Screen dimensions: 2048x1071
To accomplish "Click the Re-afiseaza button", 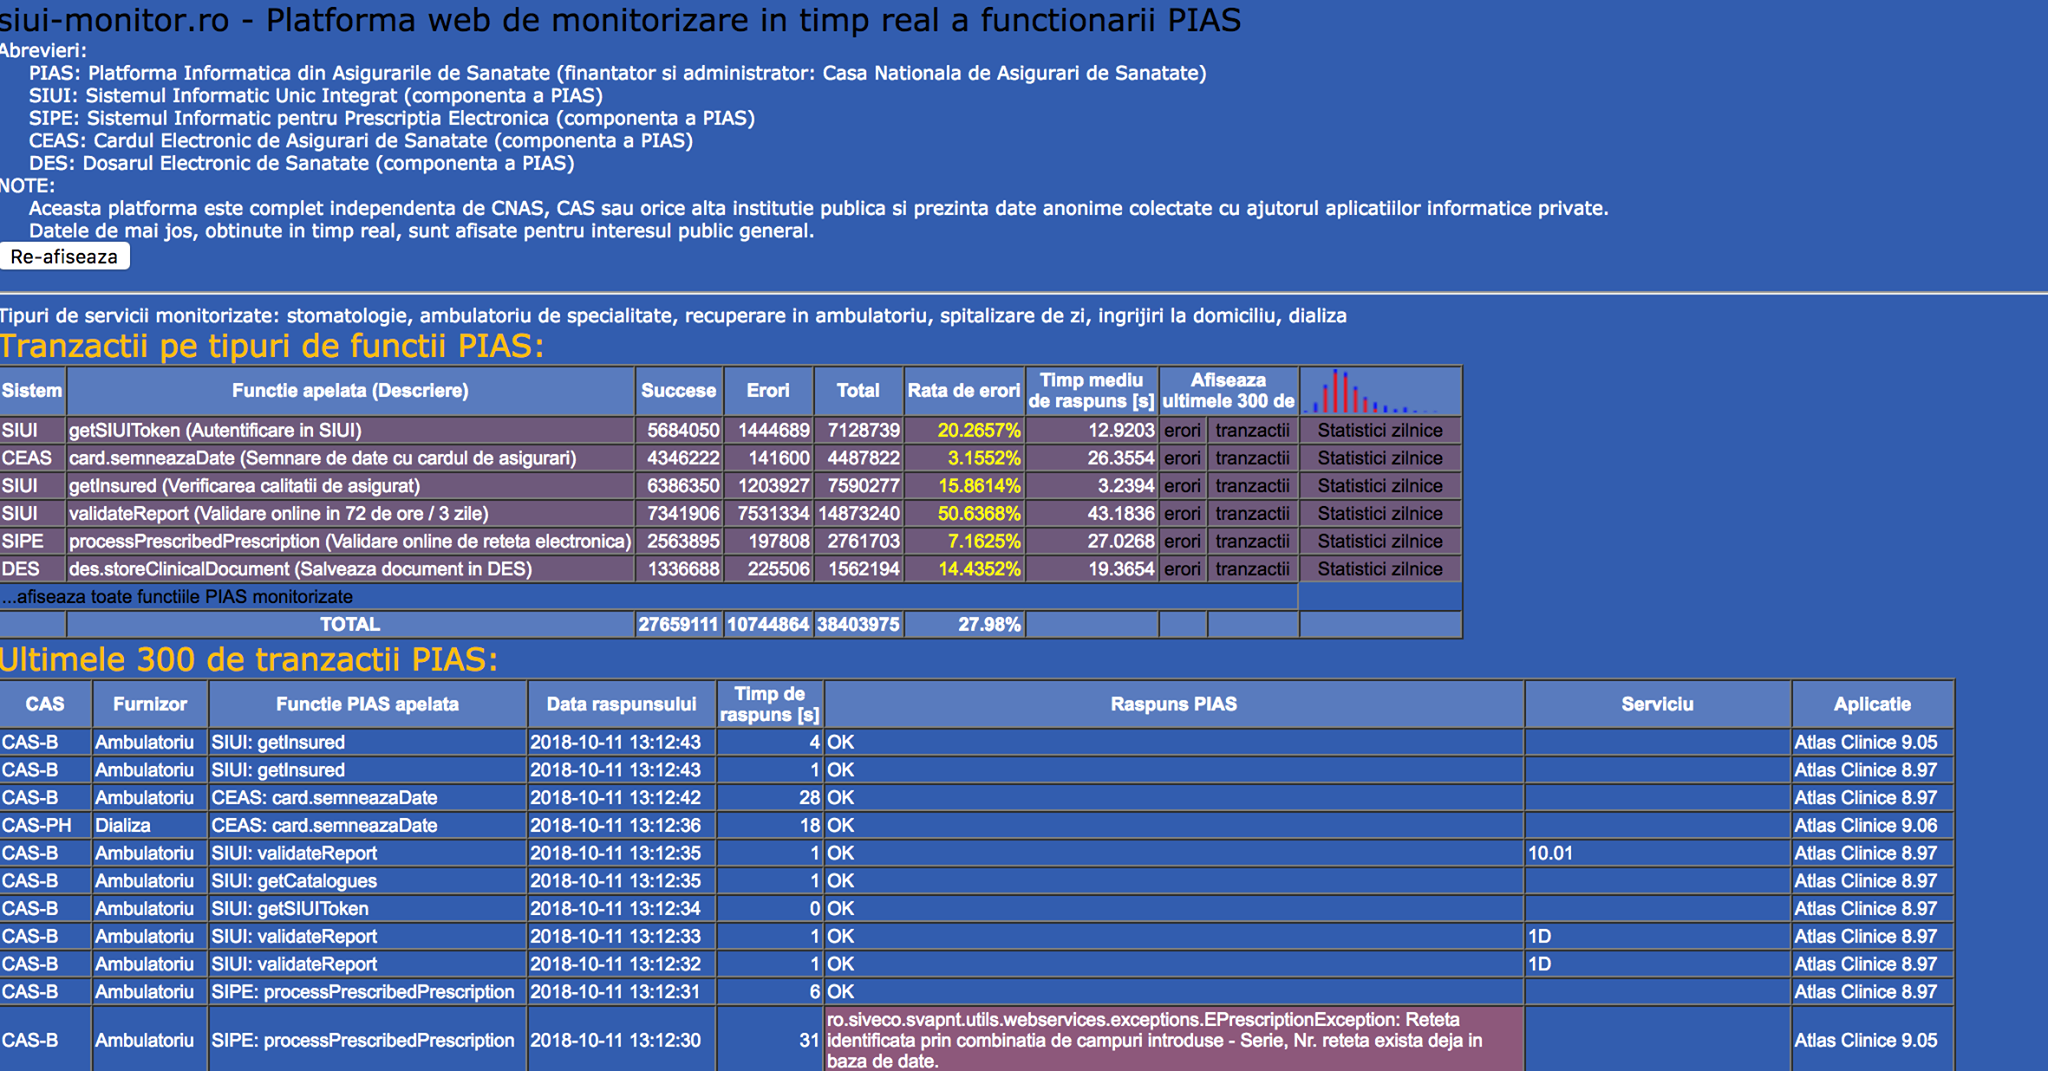I will pyautogui.click(x=65, y=257).
